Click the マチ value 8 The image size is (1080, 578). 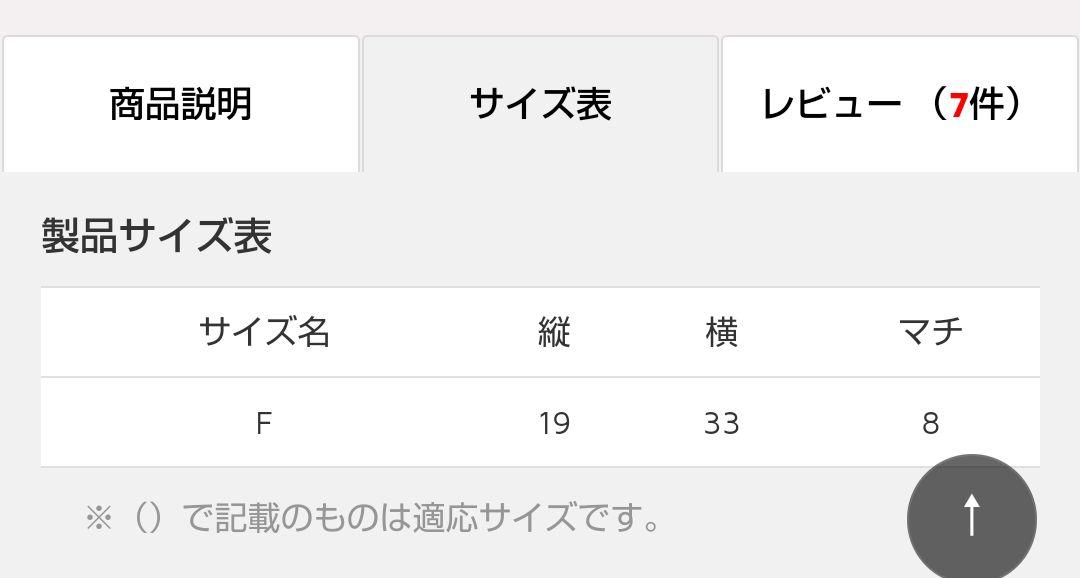click(931, 423)
